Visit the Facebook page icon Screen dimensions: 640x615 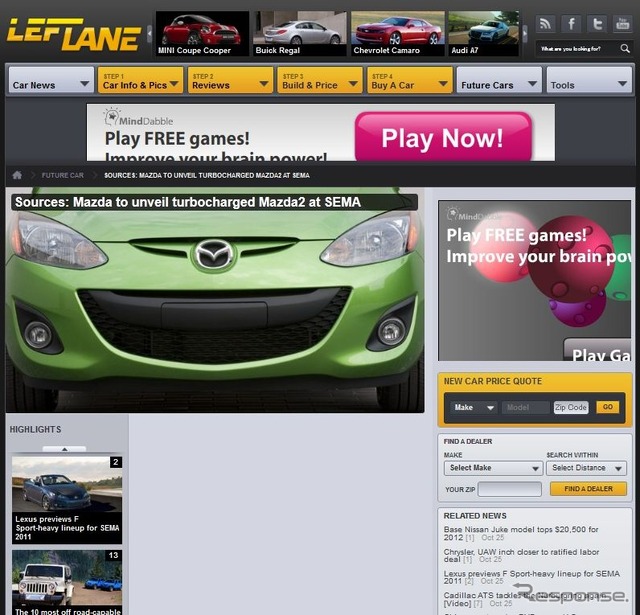(571, 24)
